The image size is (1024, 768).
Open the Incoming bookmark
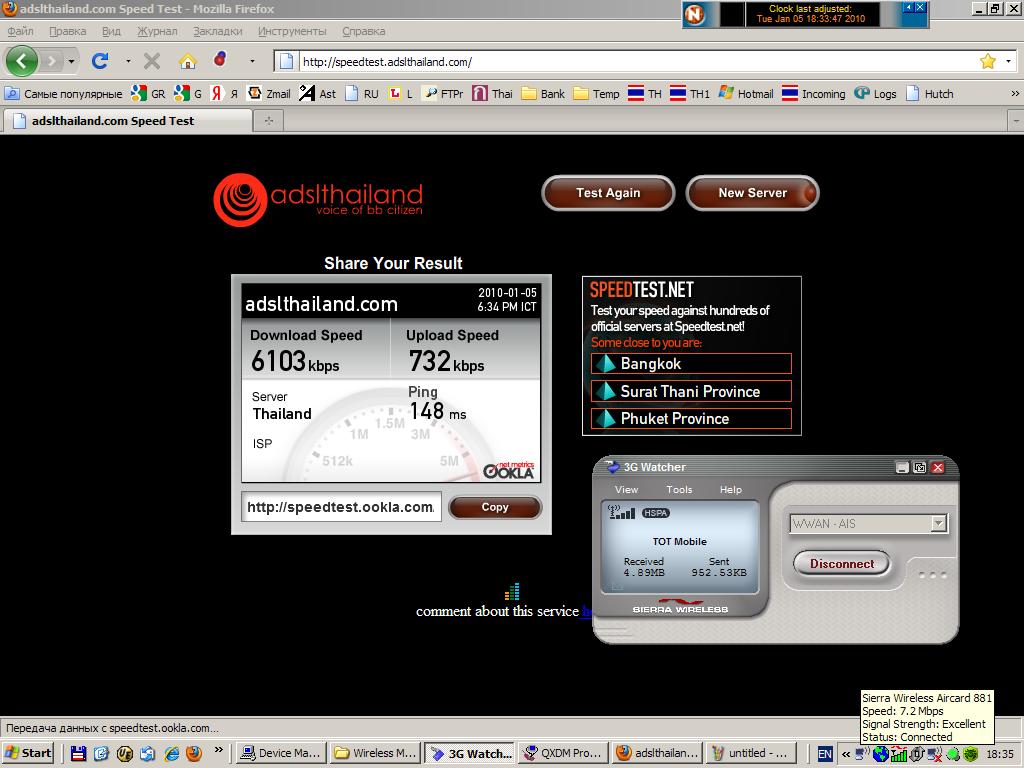[x=814, y=93]
